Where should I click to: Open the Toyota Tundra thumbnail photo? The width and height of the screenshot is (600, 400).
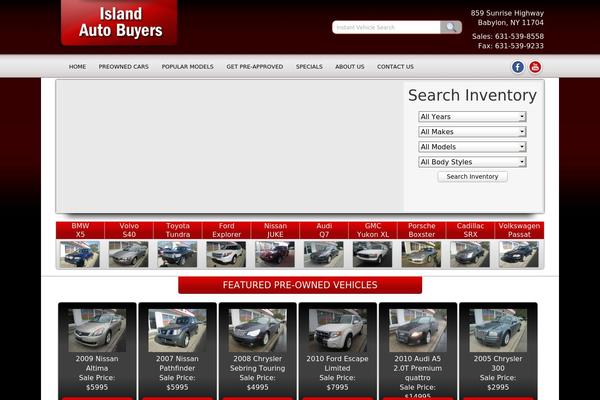click(177, 254)
